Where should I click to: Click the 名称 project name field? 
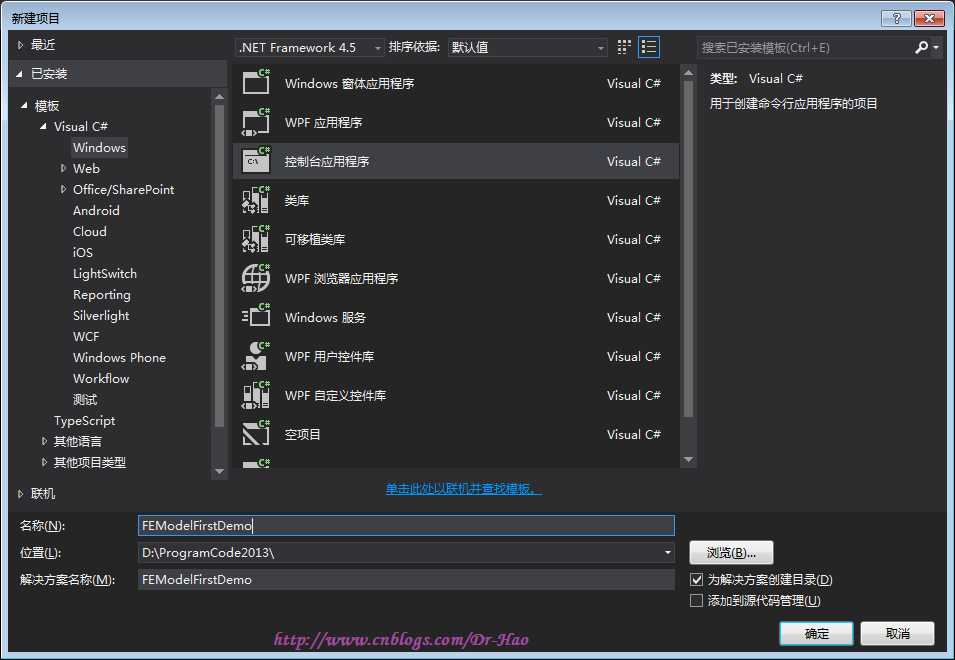pyautogui.click(x=406, y=525)
